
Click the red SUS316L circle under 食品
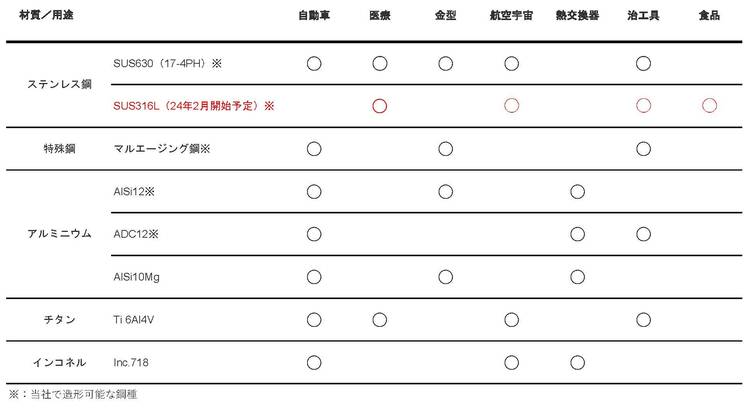coord(710,106)
